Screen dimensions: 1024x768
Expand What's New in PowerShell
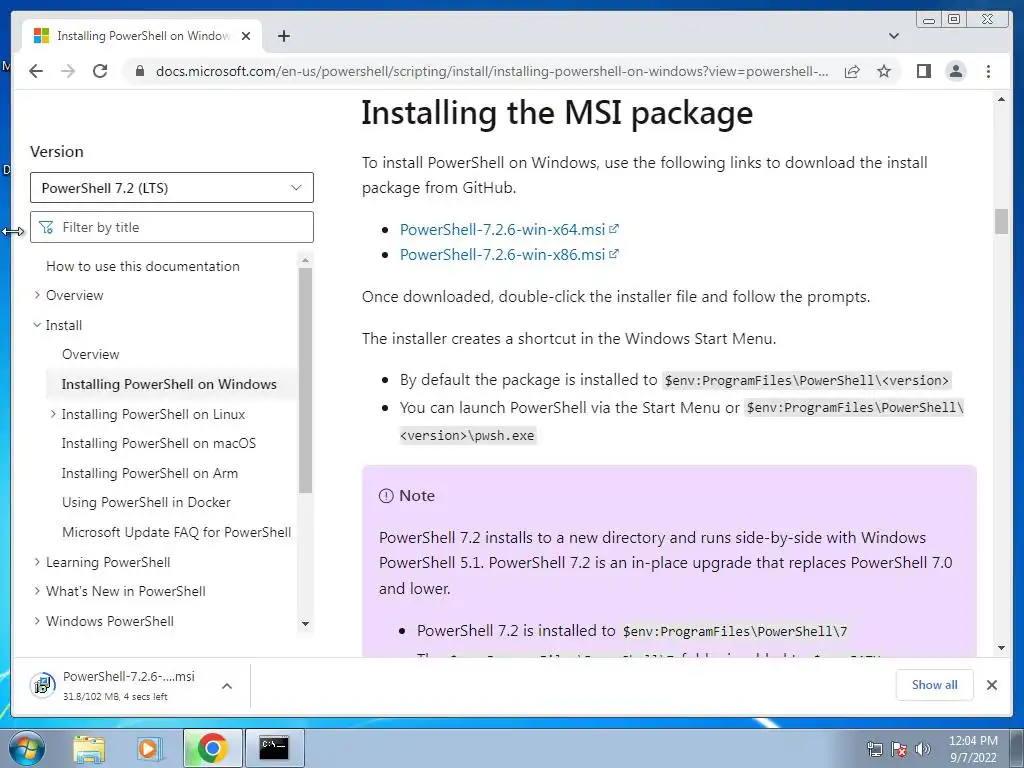37,591
